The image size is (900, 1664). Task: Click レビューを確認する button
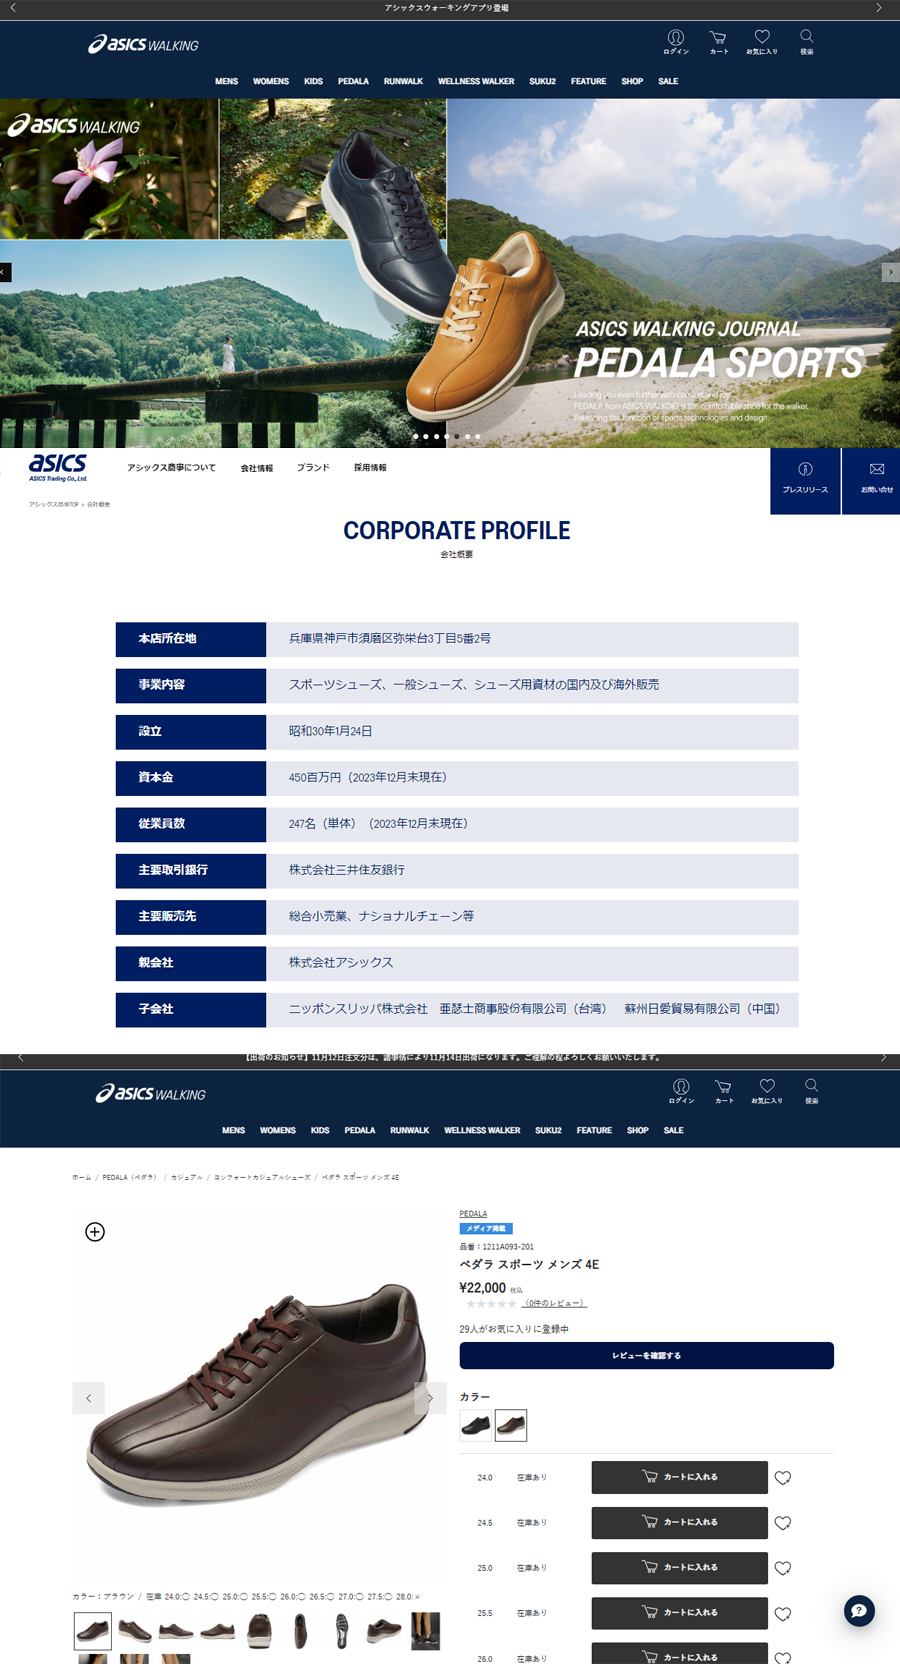646,1355
